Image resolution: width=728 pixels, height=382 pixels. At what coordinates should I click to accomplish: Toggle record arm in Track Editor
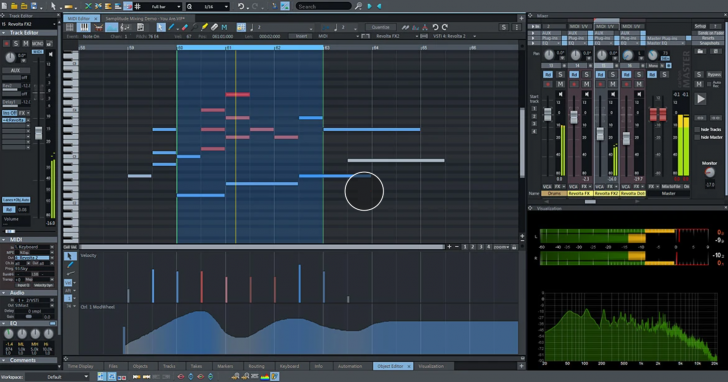[6, 44]
